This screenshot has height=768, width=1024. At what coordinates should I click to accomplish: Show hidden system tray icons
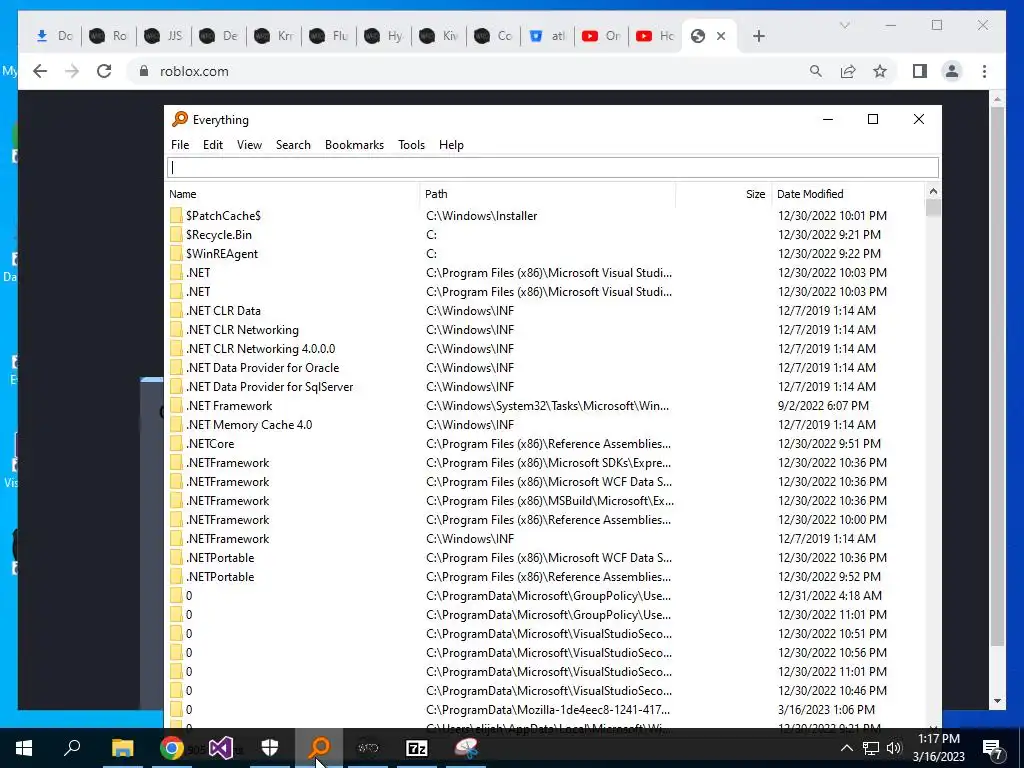click(846, 748)
